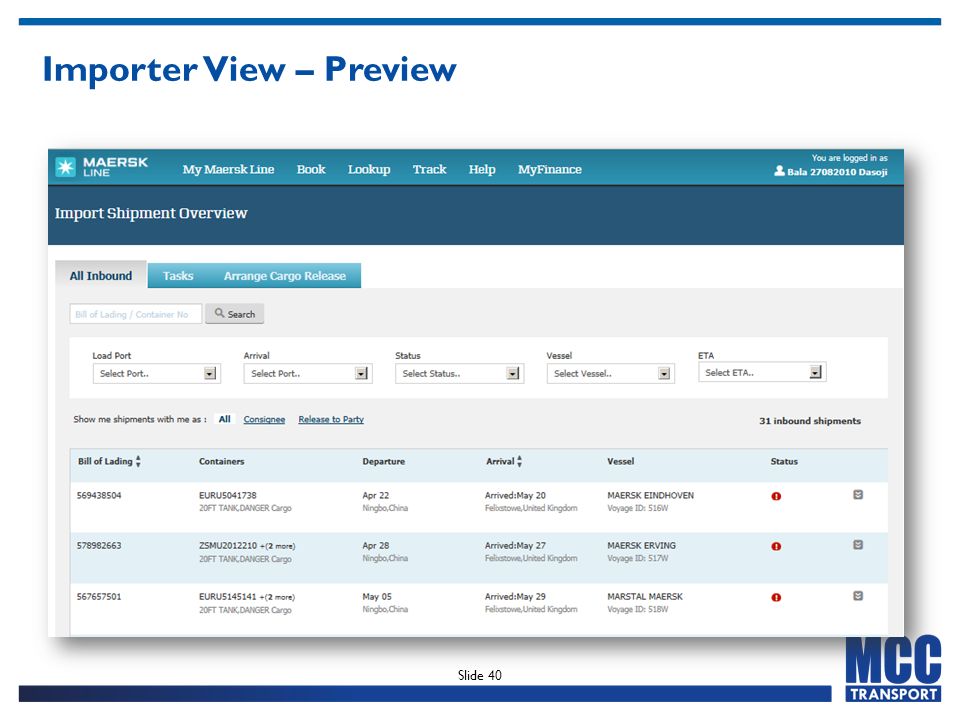The width and height of the screenshot is (960, 720).
Task: Open the MyFinance menu
Action: pyautogui.click(x=550, y=170)
